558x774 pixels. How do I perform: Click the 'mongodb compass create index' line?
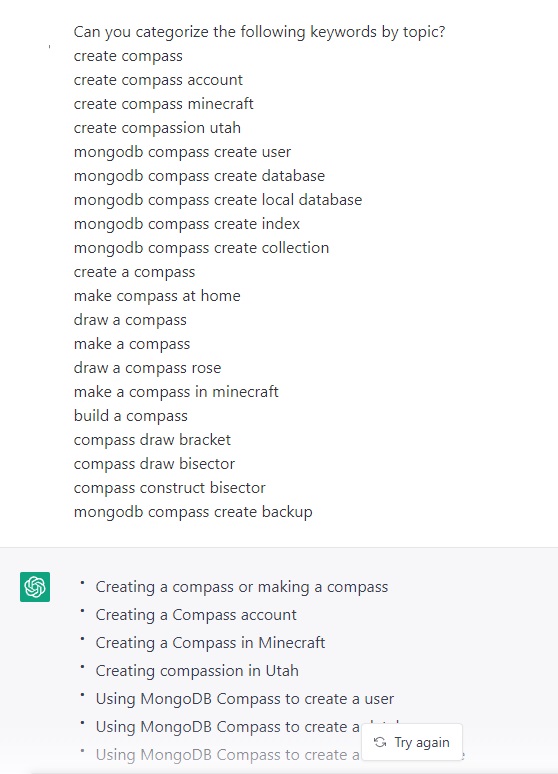(187, 224)
